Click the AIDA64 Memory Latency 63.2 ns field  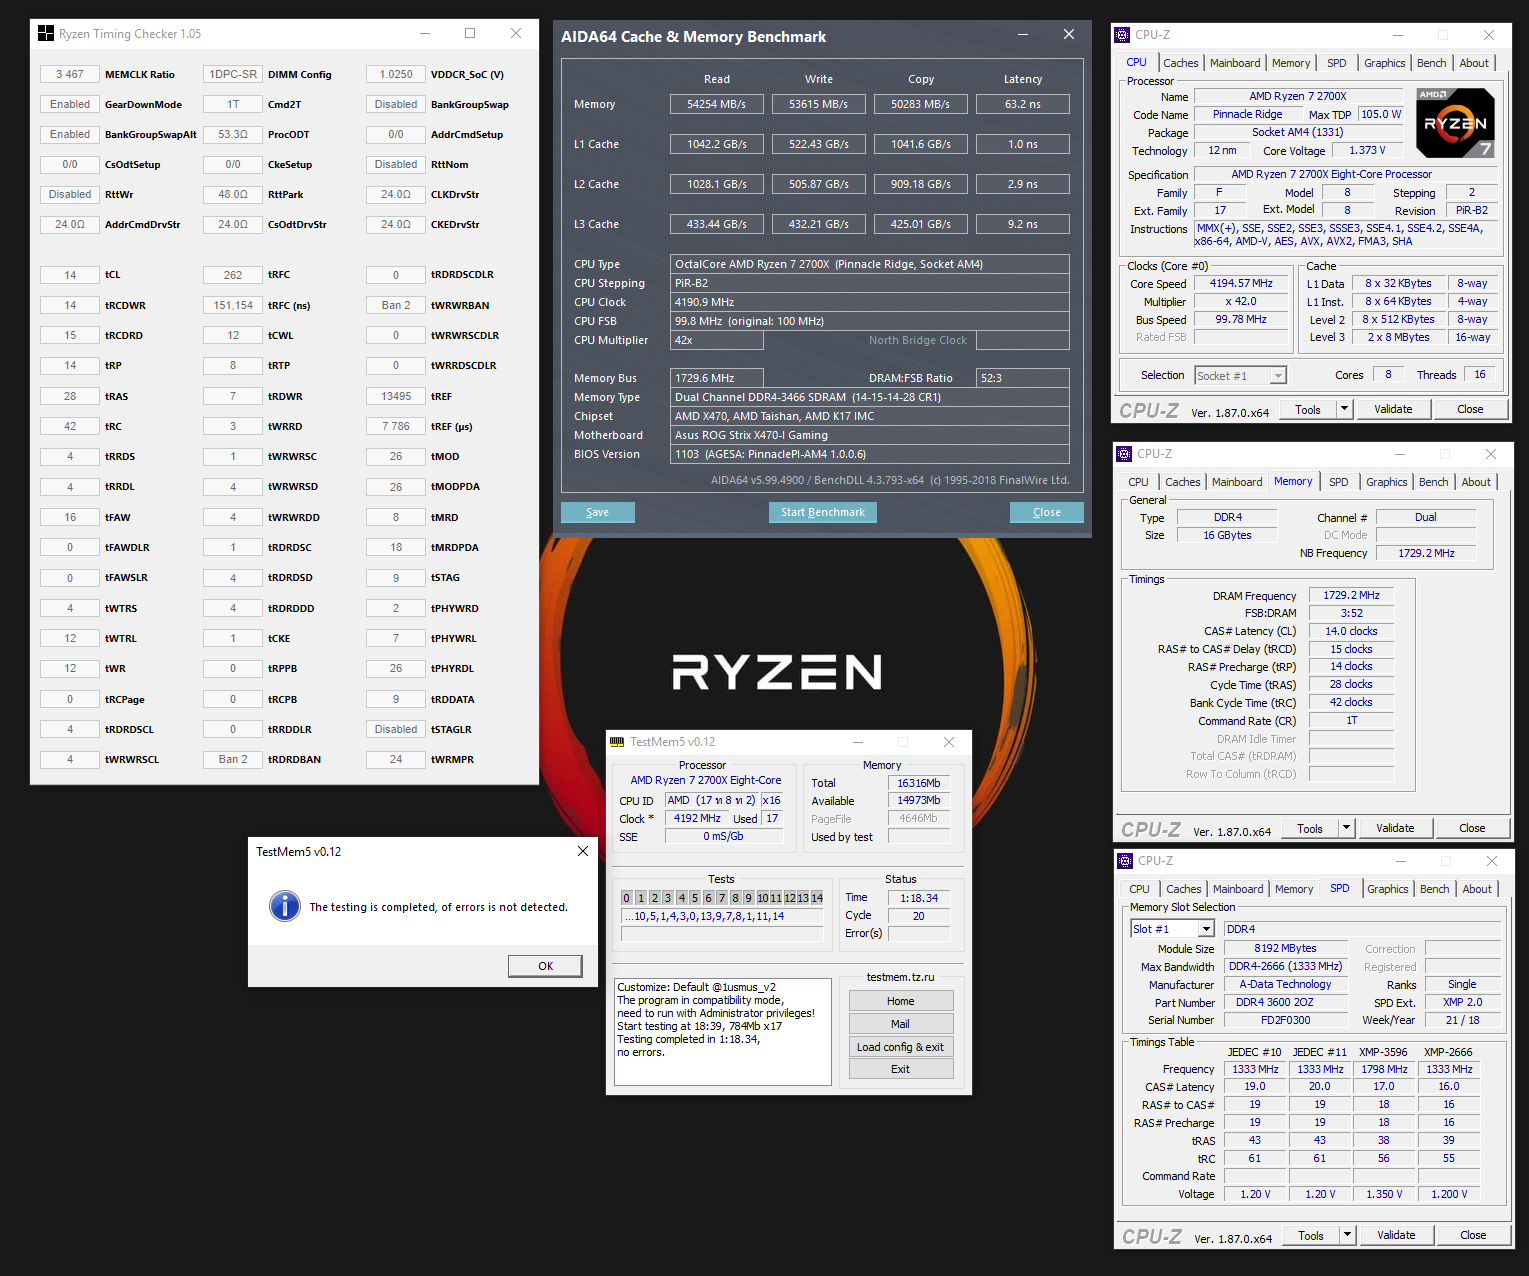1022,104
